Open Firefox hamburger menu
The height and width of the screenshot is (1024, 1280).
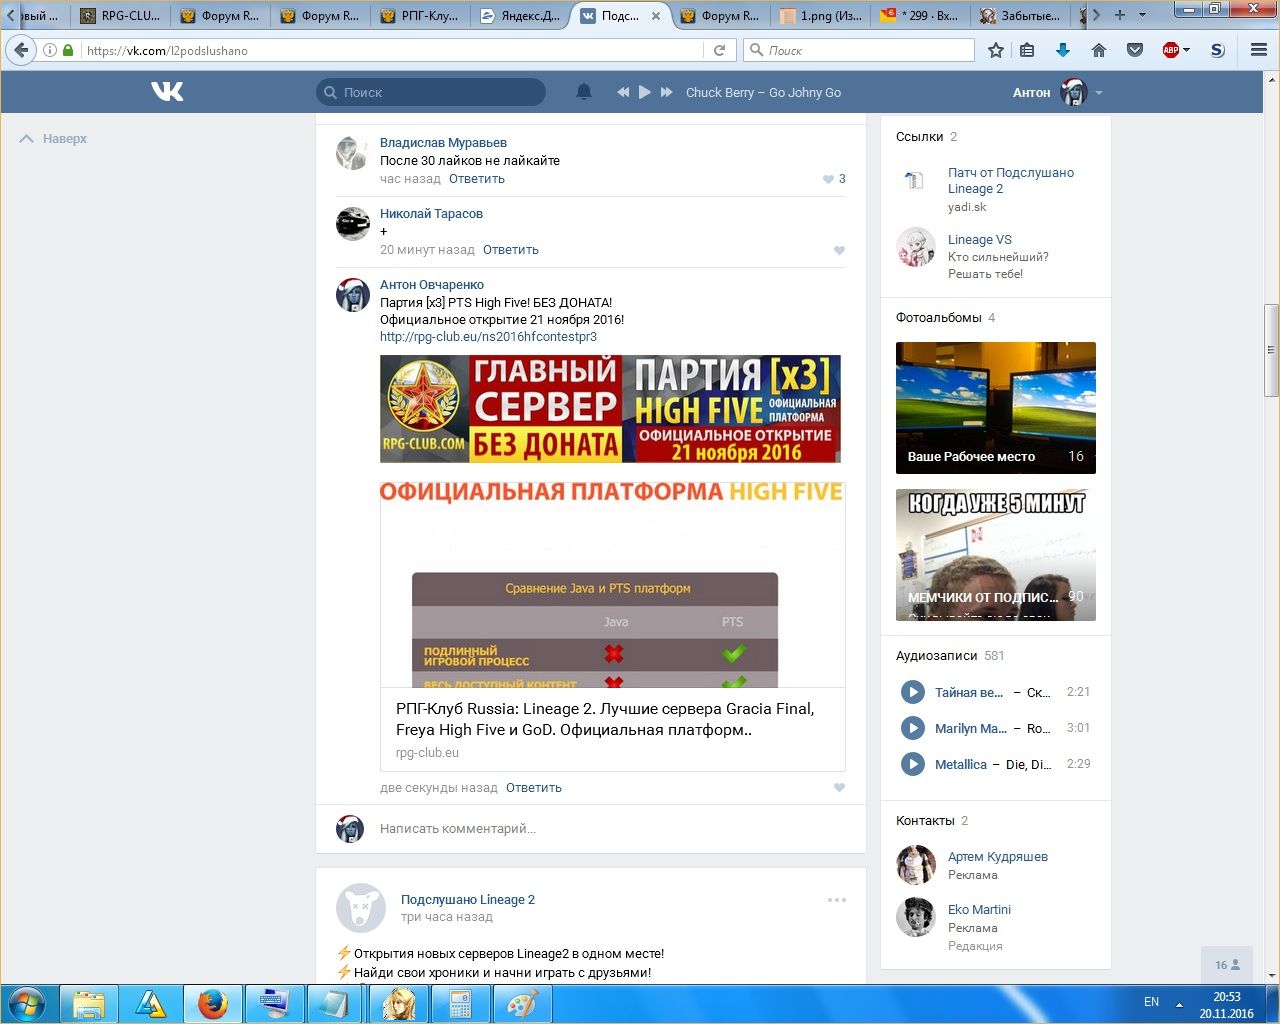click(1259, 50)
